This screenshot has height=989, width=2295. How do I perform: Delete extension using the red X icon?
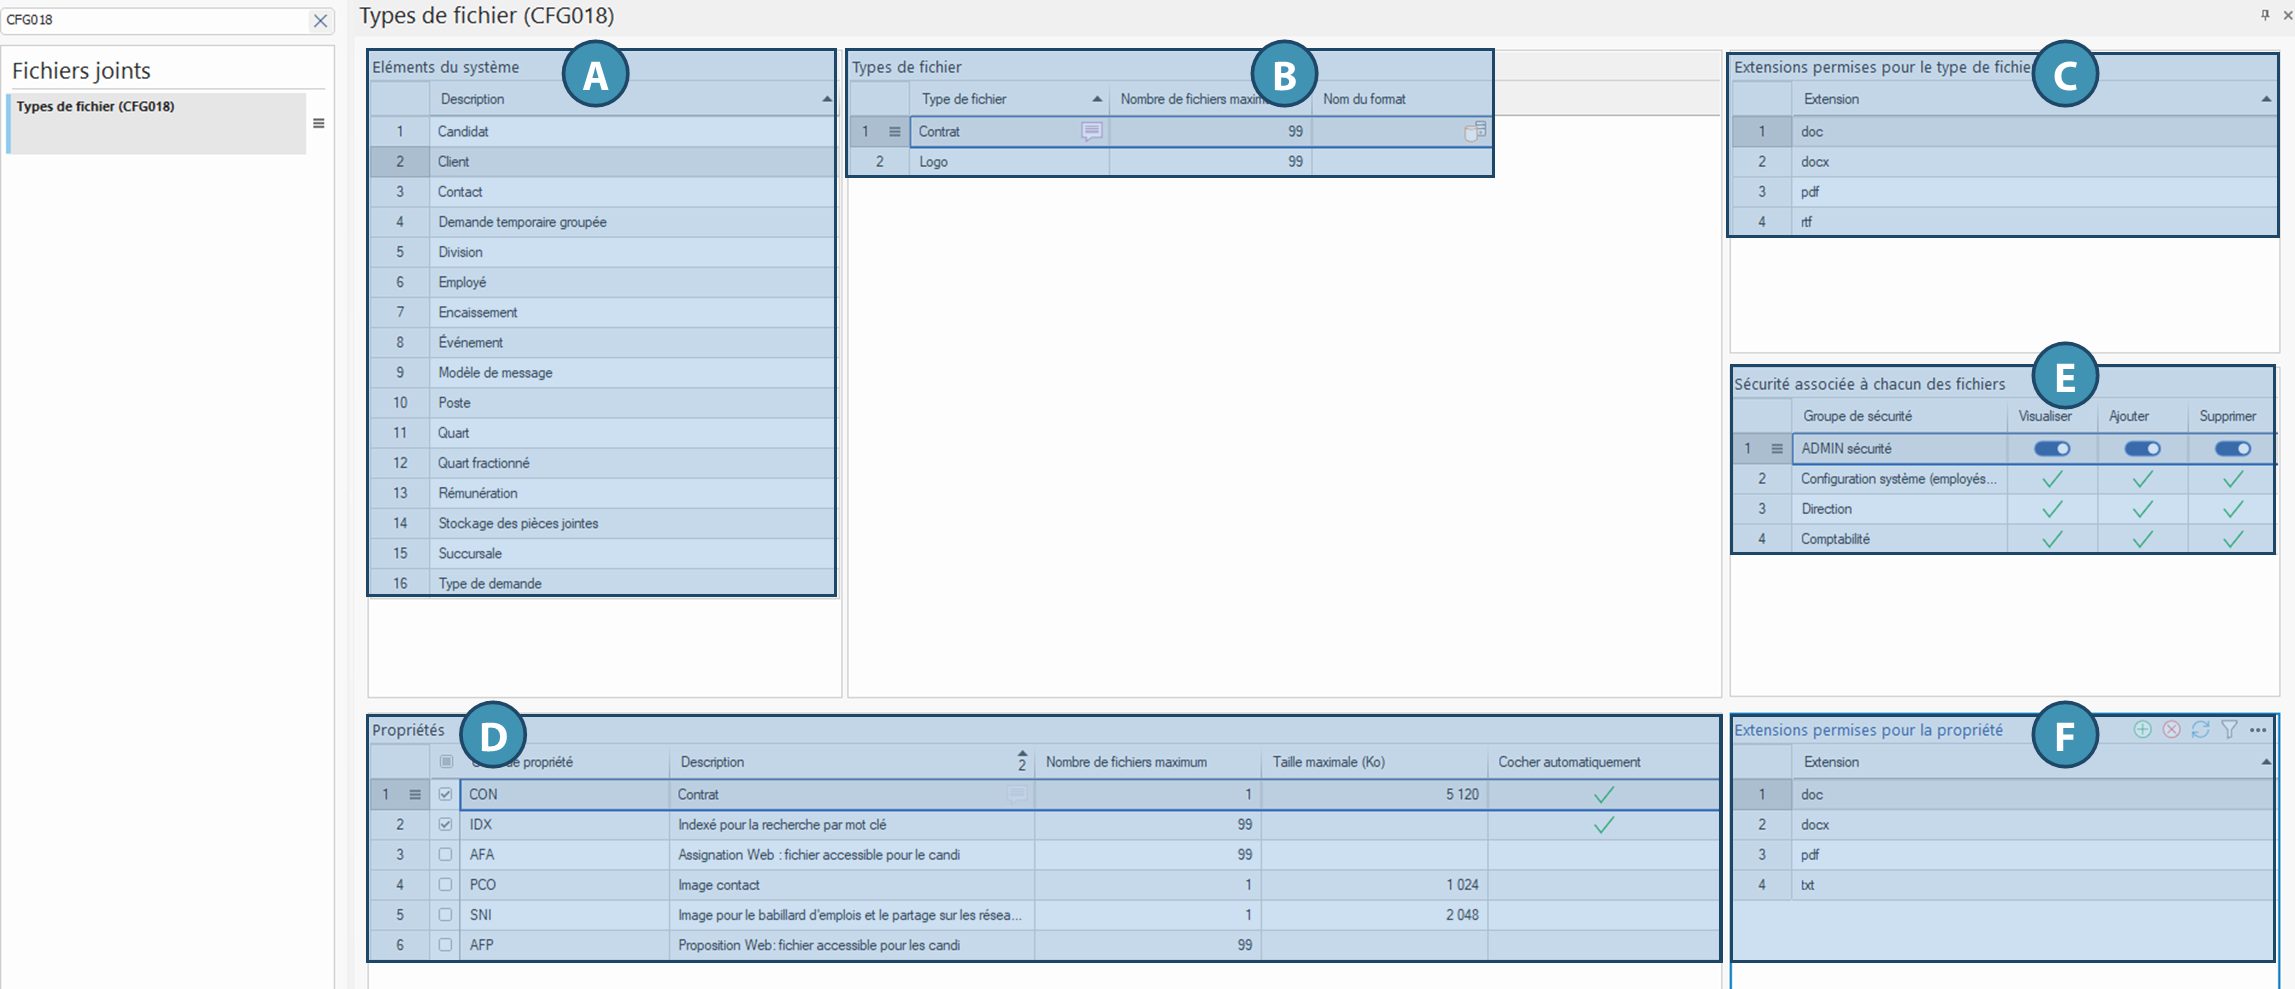tap(2171, 730)
